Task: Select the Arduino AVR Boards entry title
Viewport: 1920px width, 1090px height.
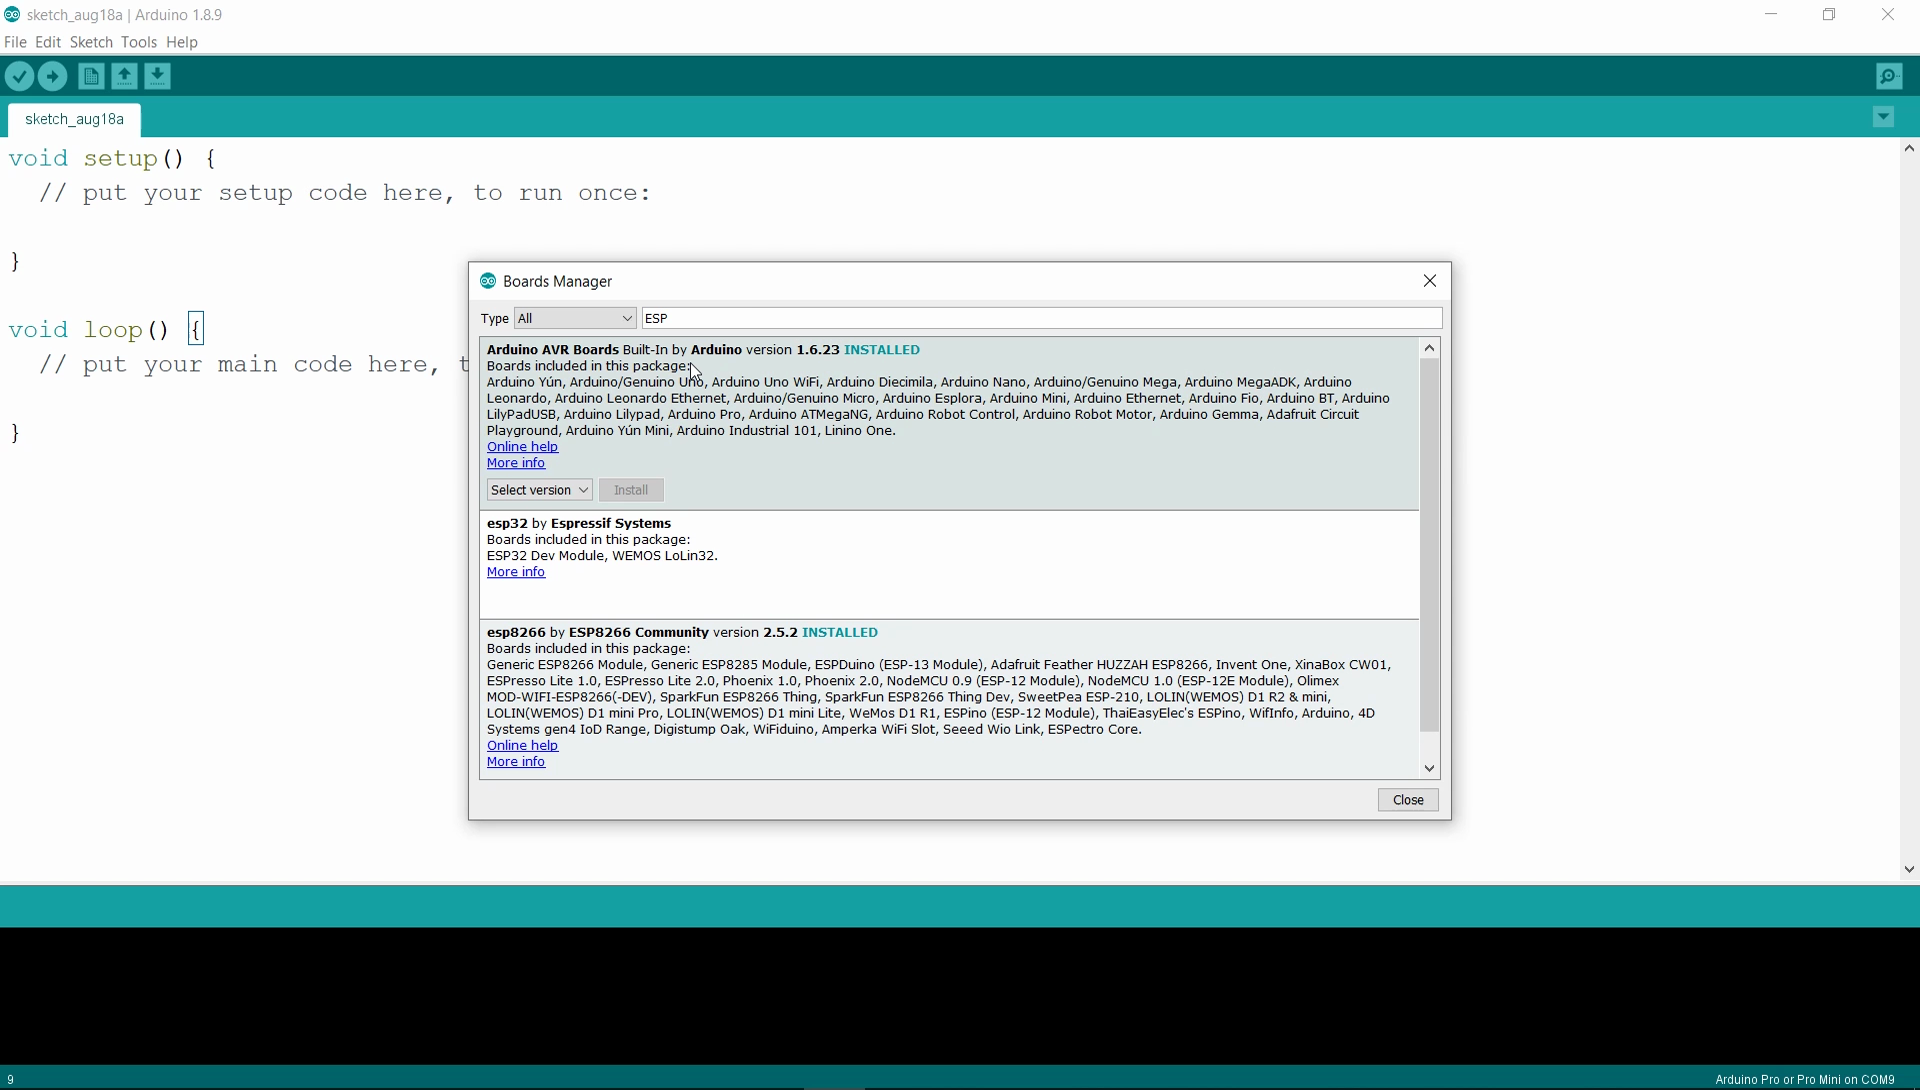Action: pos(553,350)
